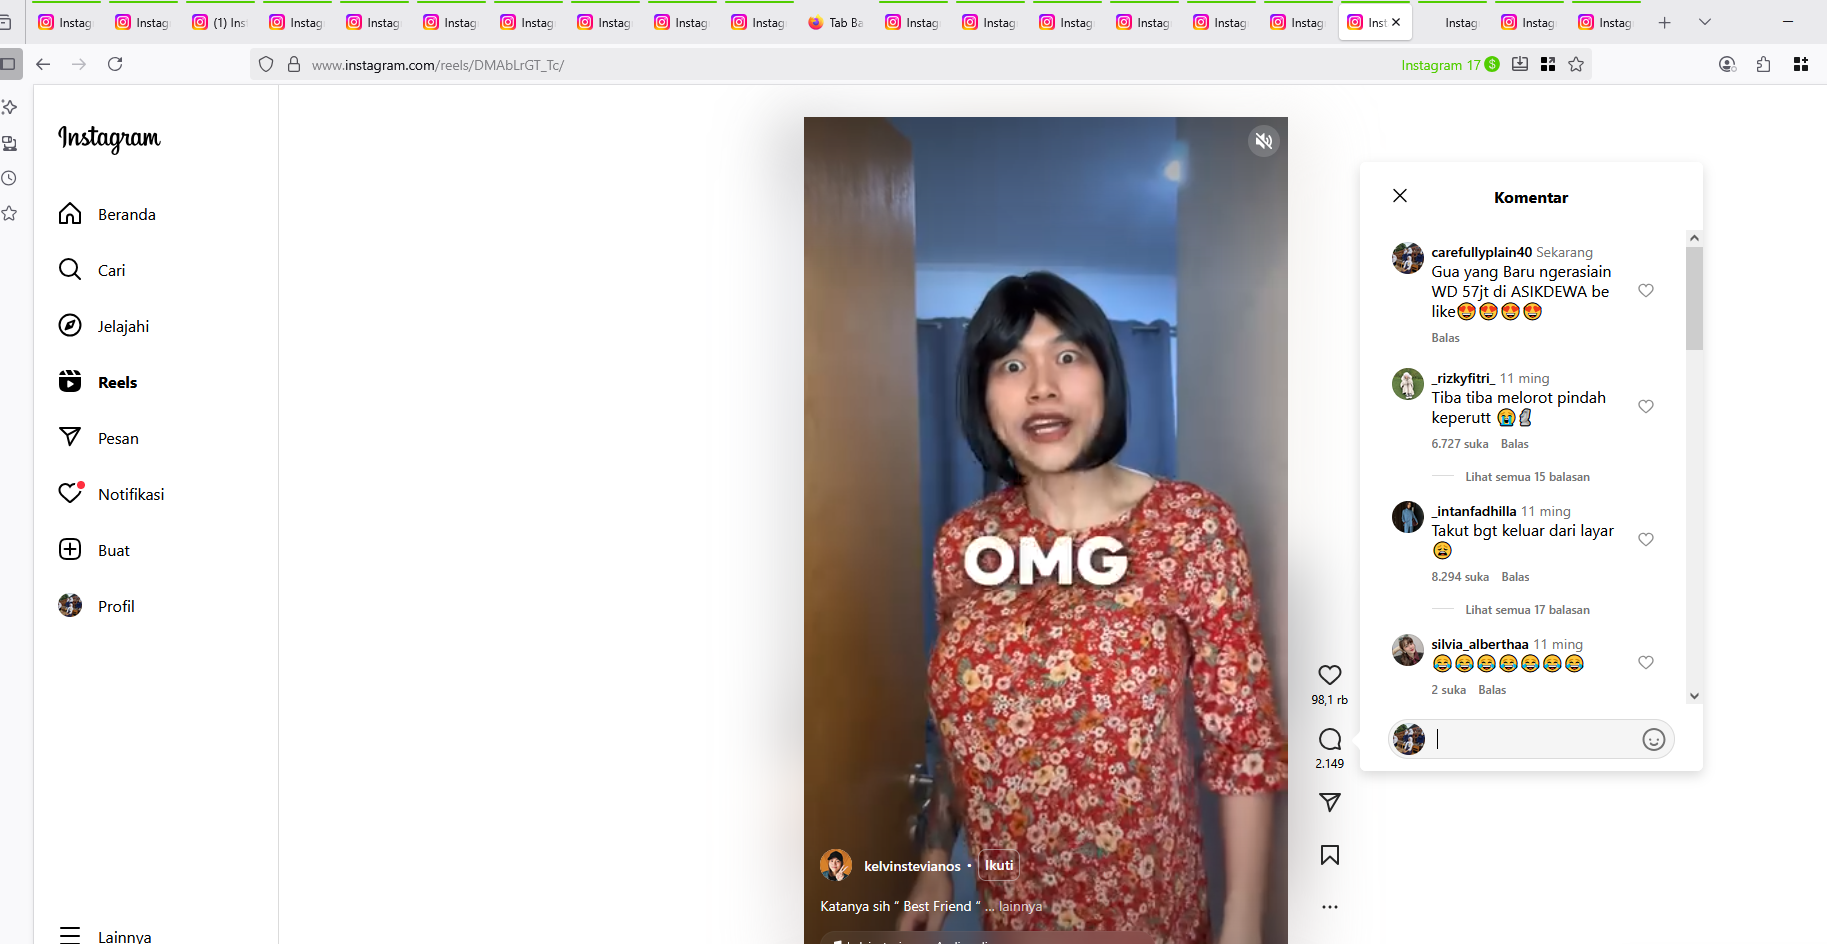Like _rizkyfitri_'s comment

tap(1646, 407)
